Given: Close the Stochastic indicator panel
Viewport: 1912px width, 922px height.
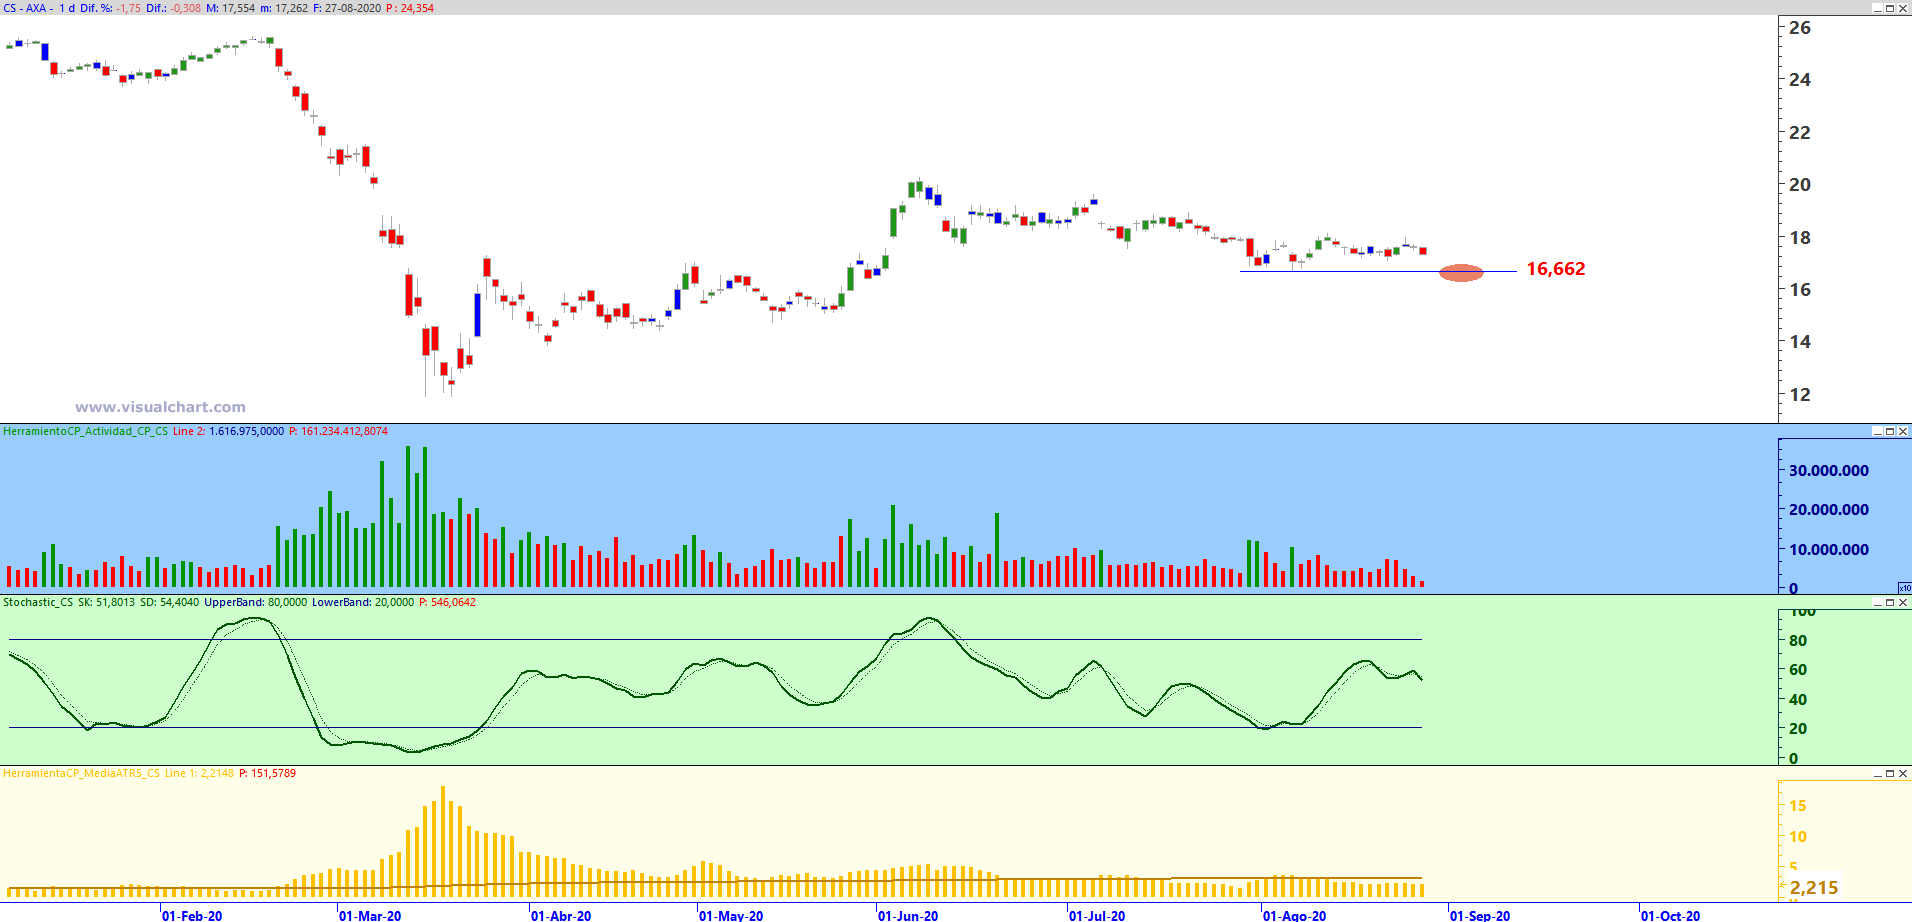Looking at the screenshot, I should (1903, 603).
